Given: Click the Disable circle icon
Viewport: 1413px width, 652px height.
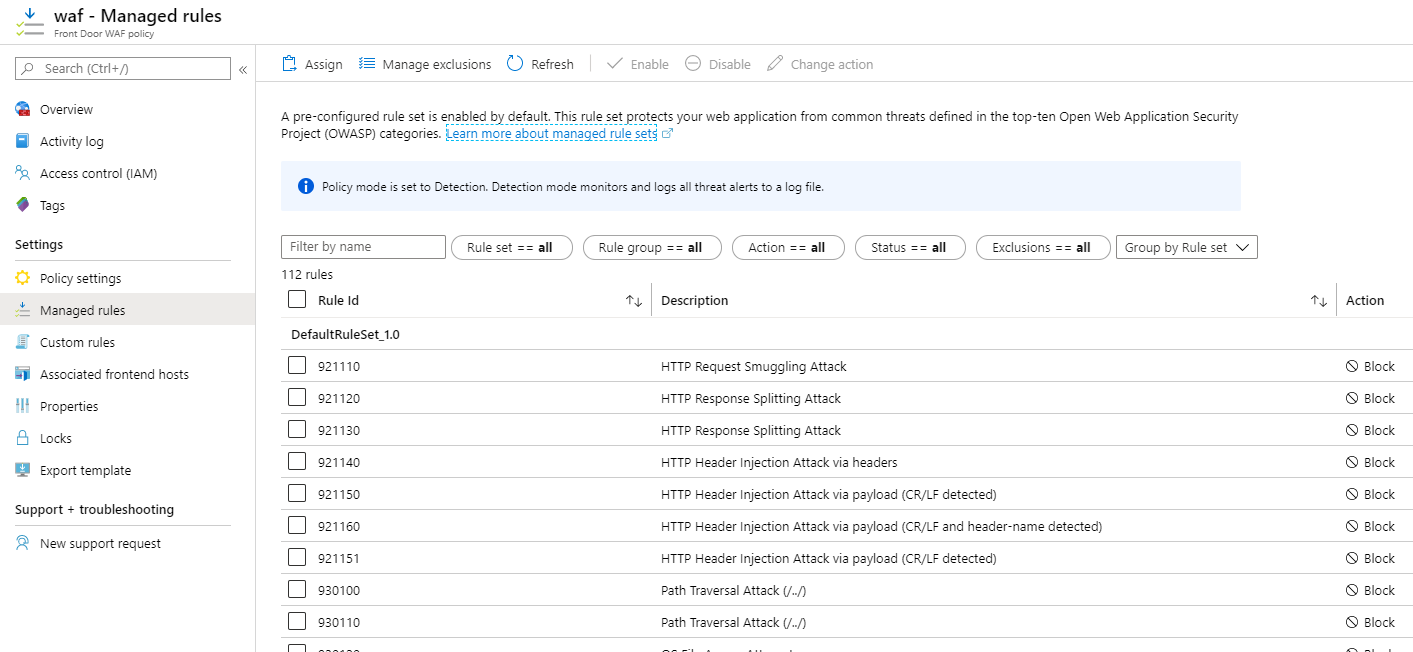Looking at the screenshot, I should 693,64.
